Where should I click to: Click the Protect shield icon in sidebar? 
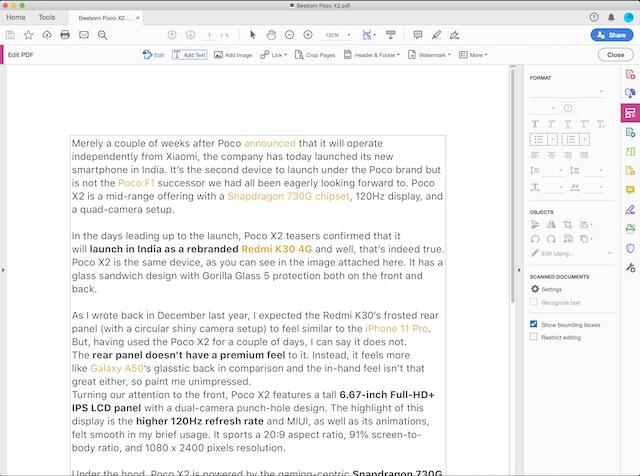629,248
